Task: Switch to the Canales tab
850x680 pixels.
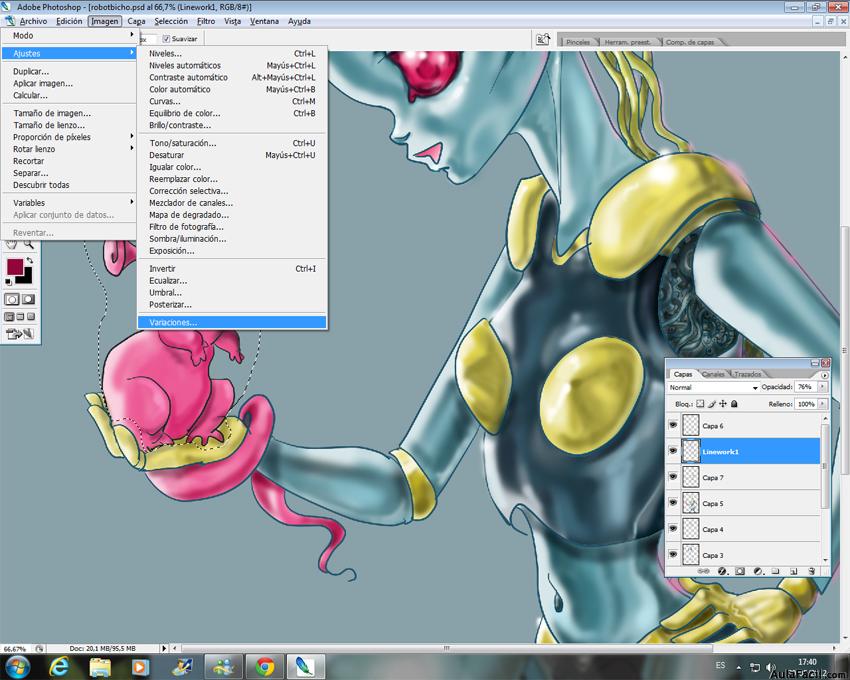Action: pos(713,374)
